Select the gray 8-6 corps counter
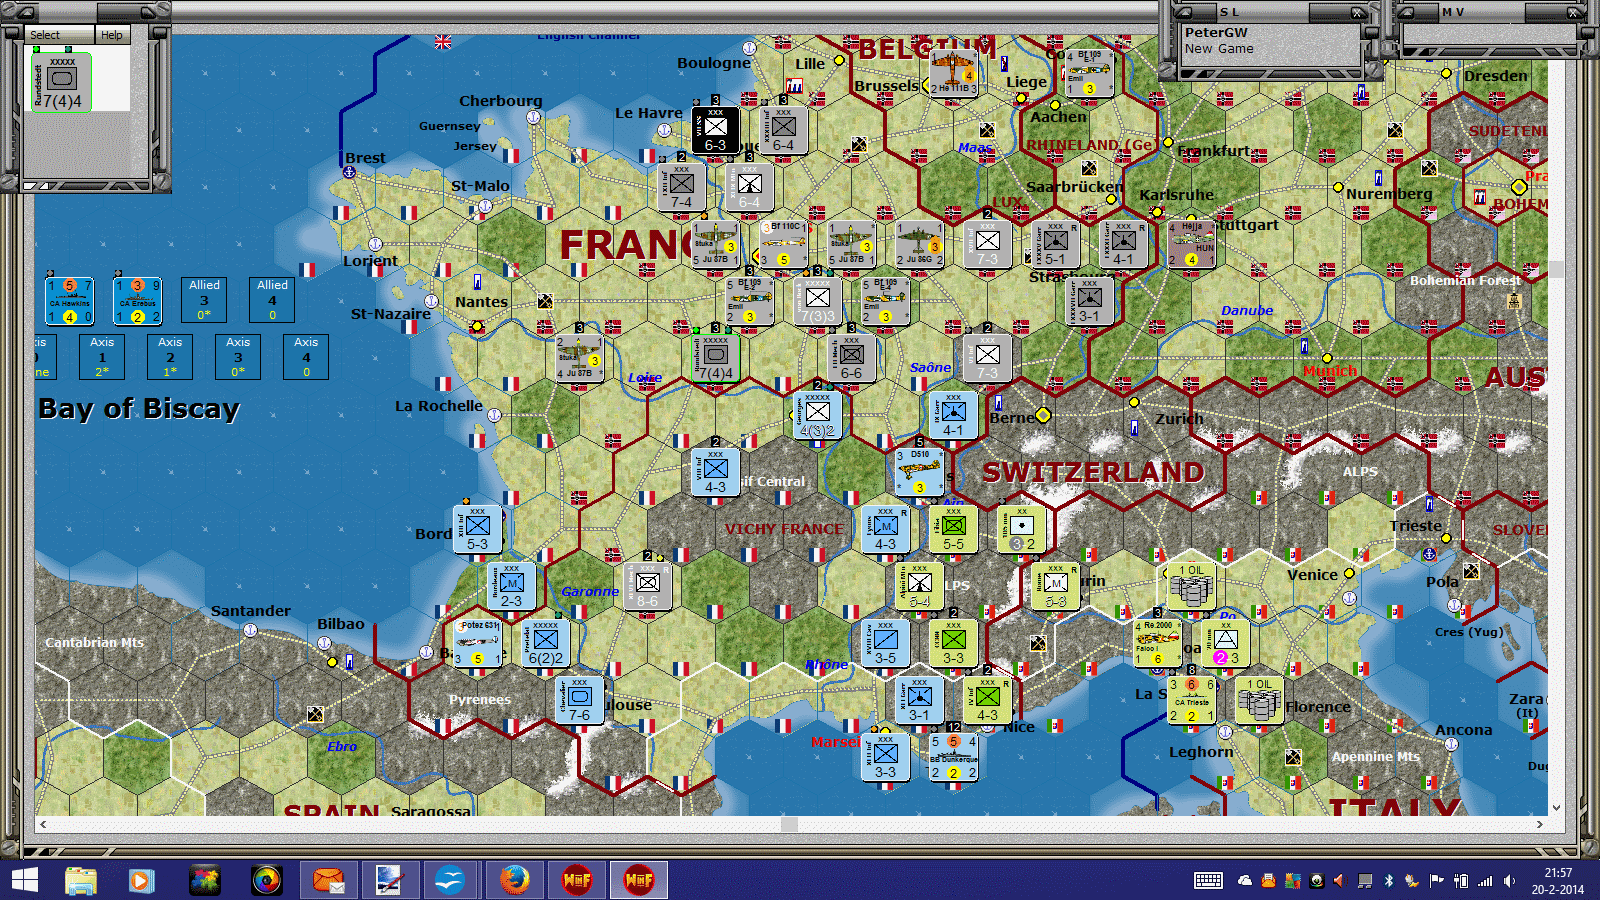The height and width of the screenshot is (900, 1600). pyautogui.click(x=648, y=586)
